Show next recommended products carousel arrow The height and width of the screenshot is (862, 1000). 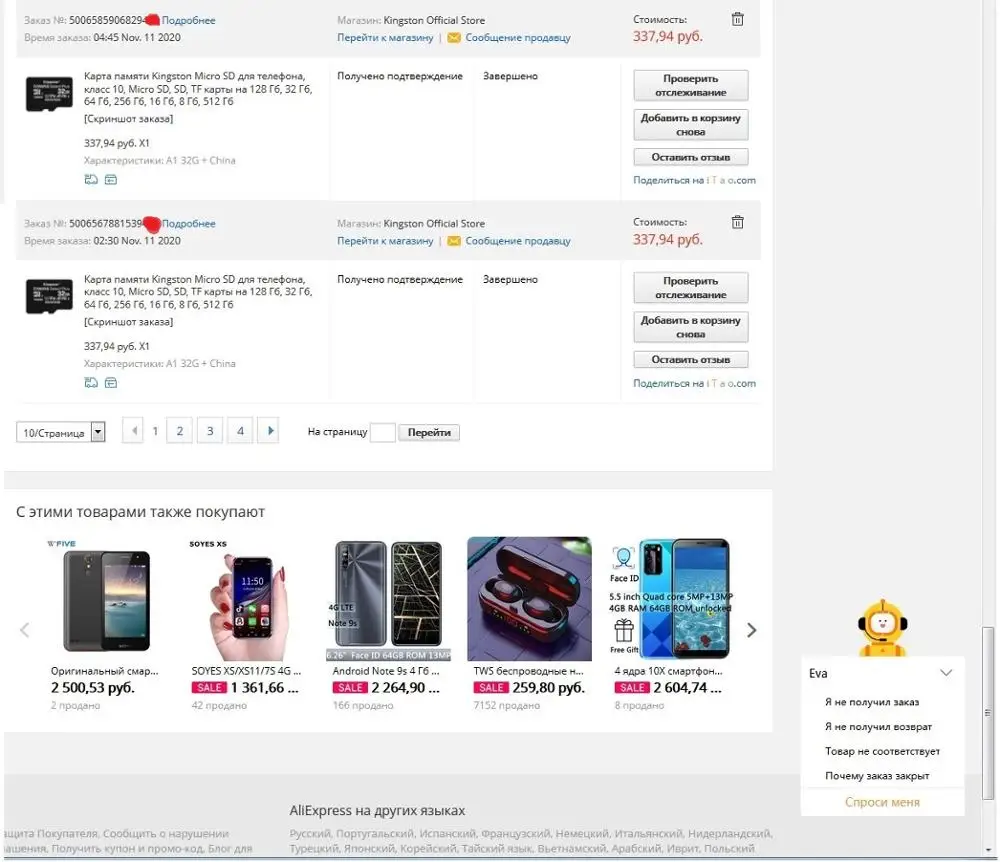click(x=751, y=630)
